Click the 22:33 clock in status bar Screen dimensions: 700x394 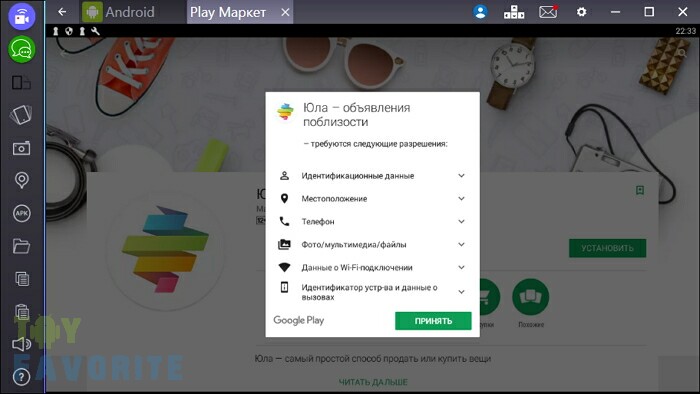coord(685,31)
